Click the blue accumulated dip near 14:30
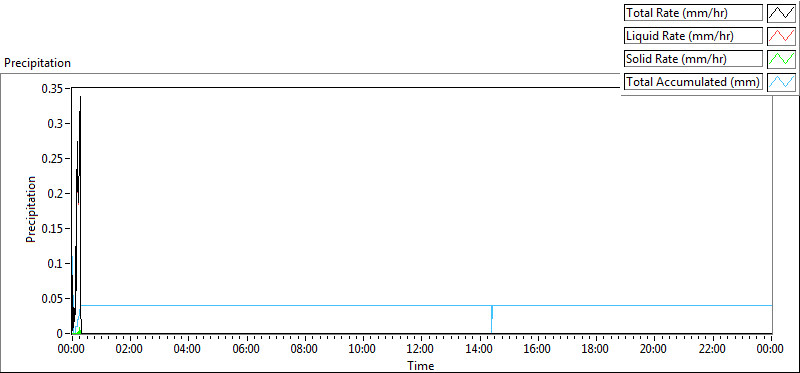Image resolution: width=800 pixels, height=373 pixels. 492,319
